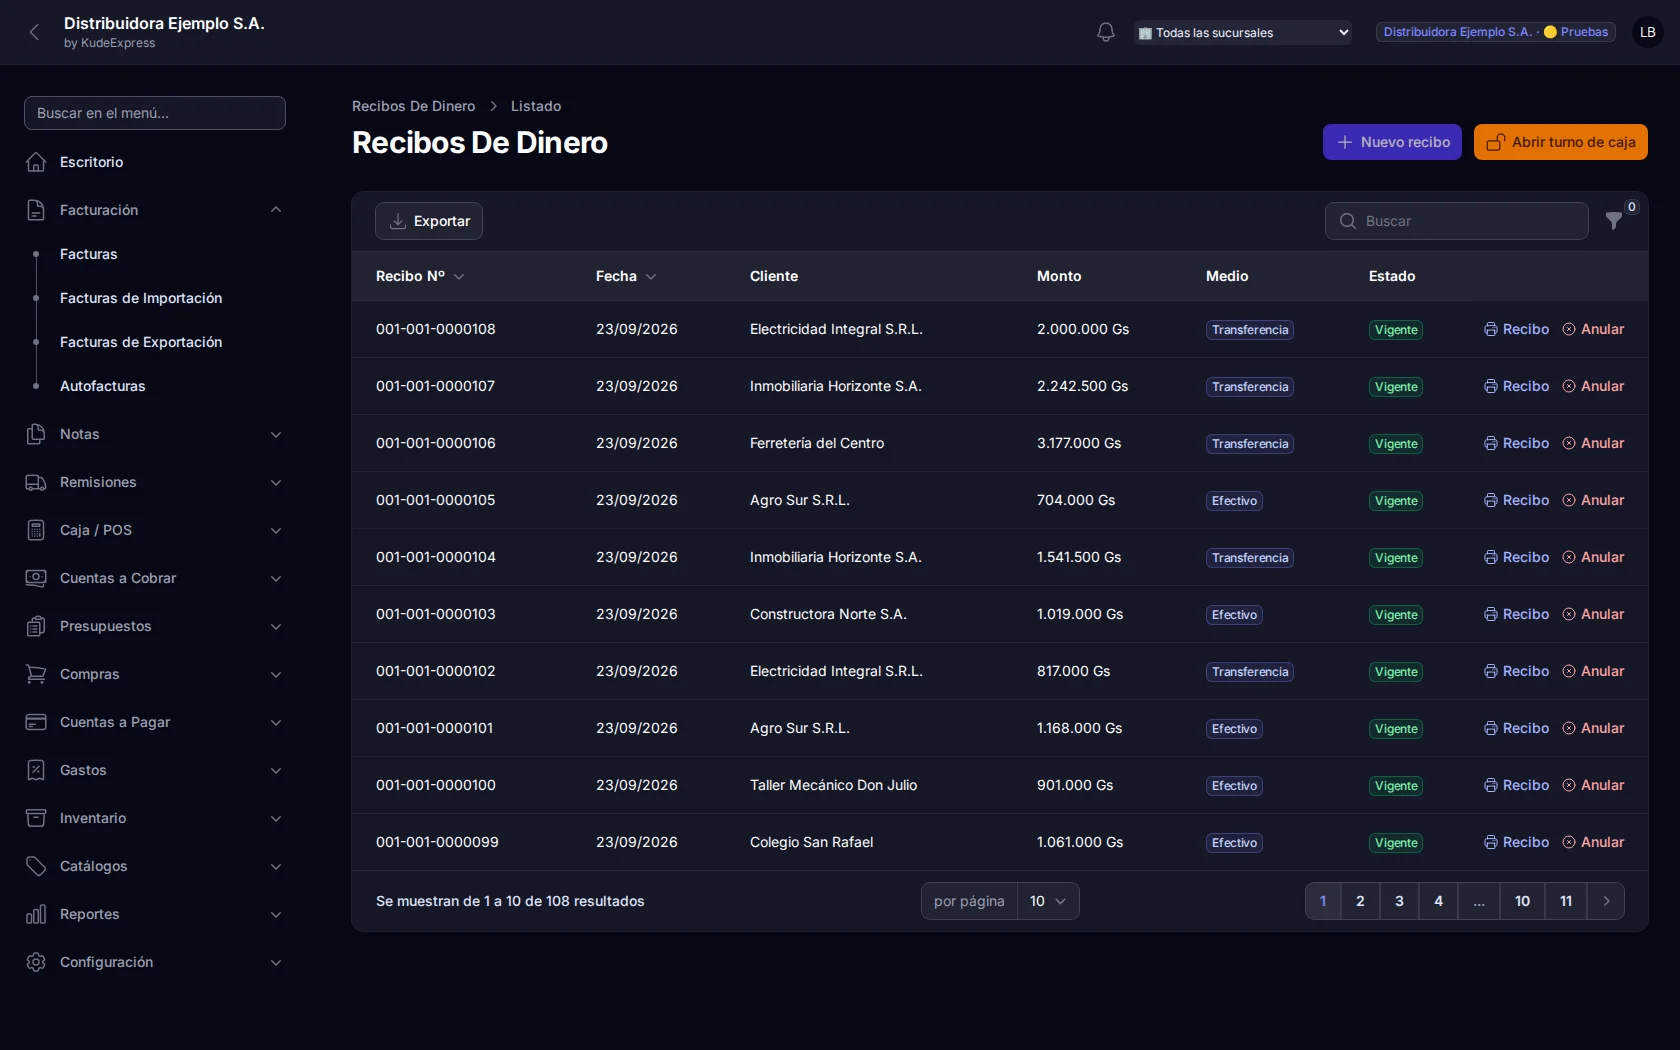
Task: Click Nuevo recibo button
Action: click(1392, 142)
